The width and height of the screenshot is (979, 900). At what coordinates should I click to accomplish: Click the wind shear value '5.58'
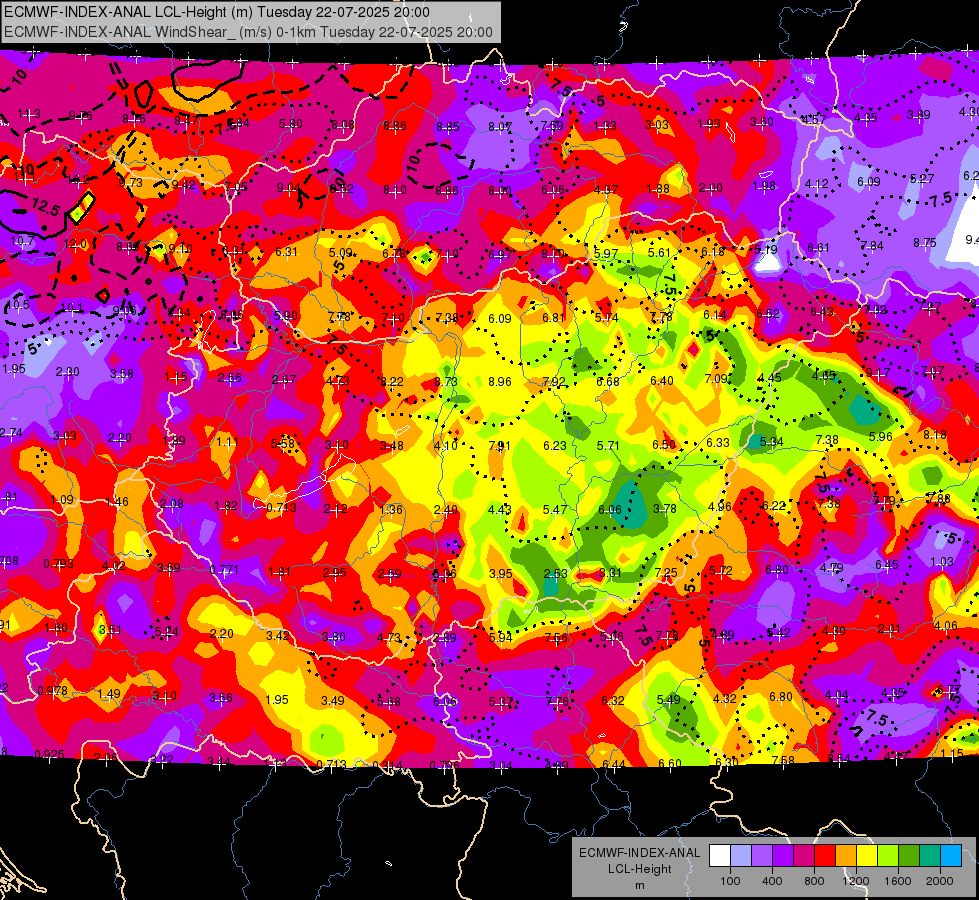(x=283, y=443)
